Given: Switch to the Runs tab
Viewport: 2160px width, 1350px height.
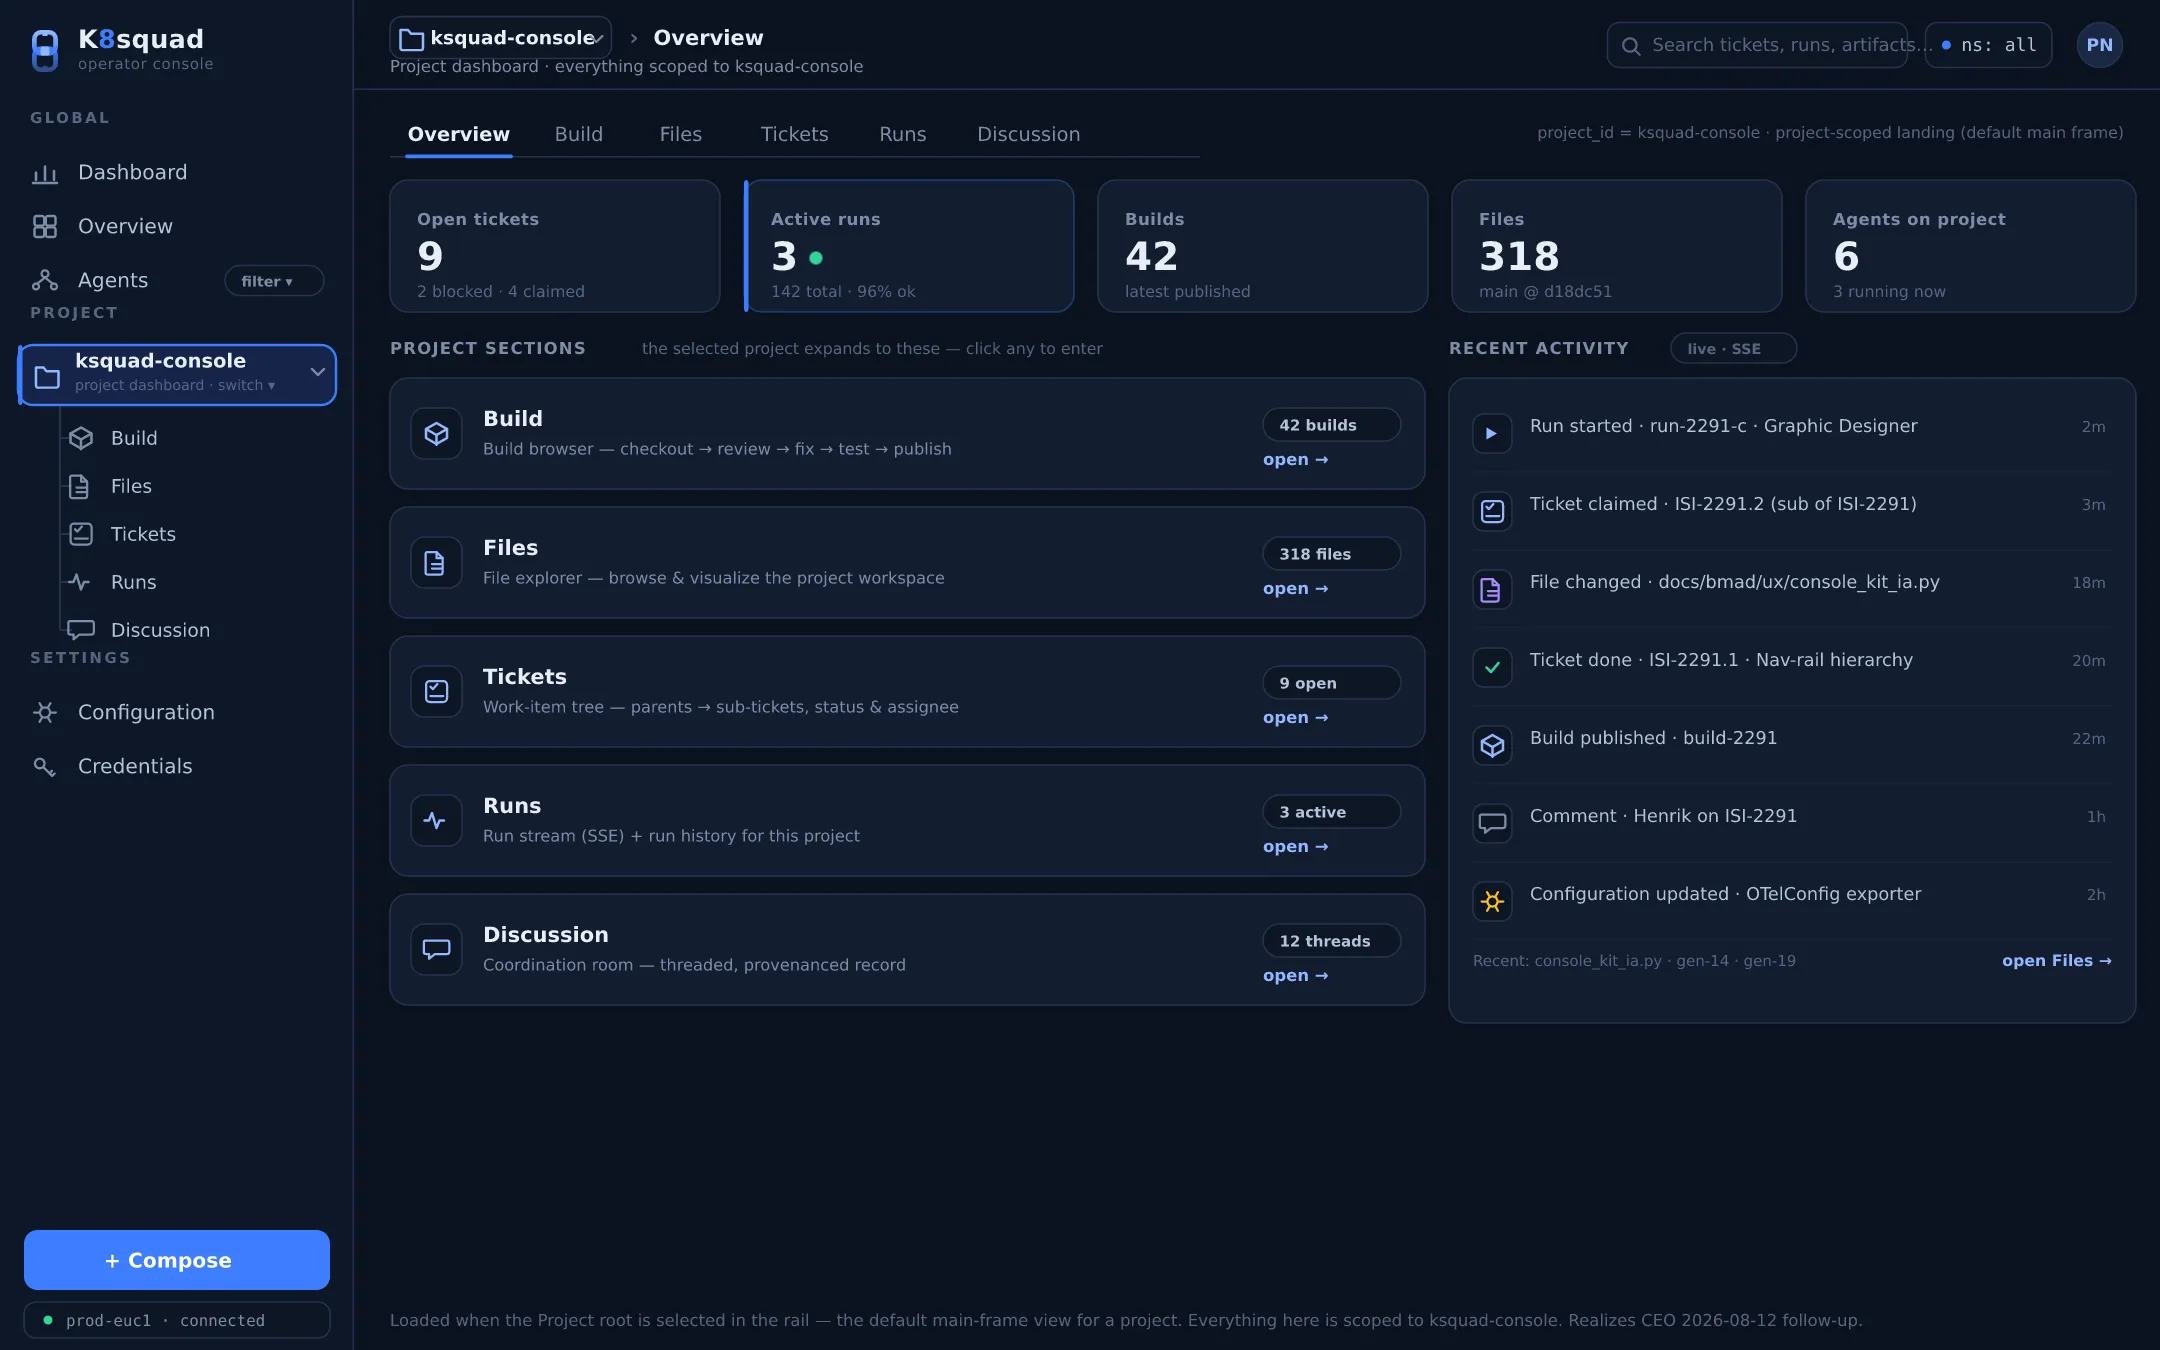Looking at the screenshot, I should click(902, 134).
